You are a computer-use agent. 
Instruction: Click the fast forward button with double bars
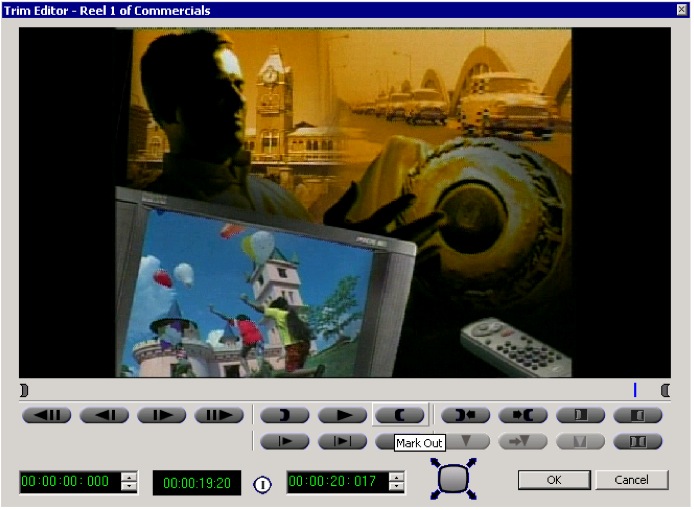click(x=219, y=415)
